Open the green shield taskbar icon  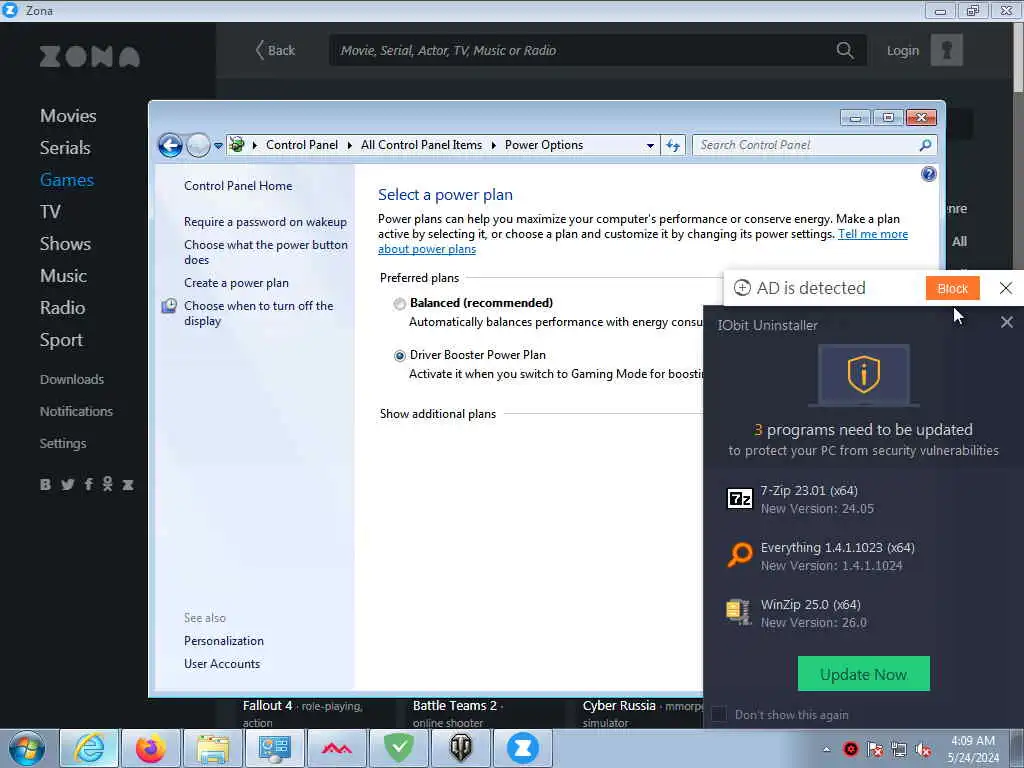pos(398,748)
